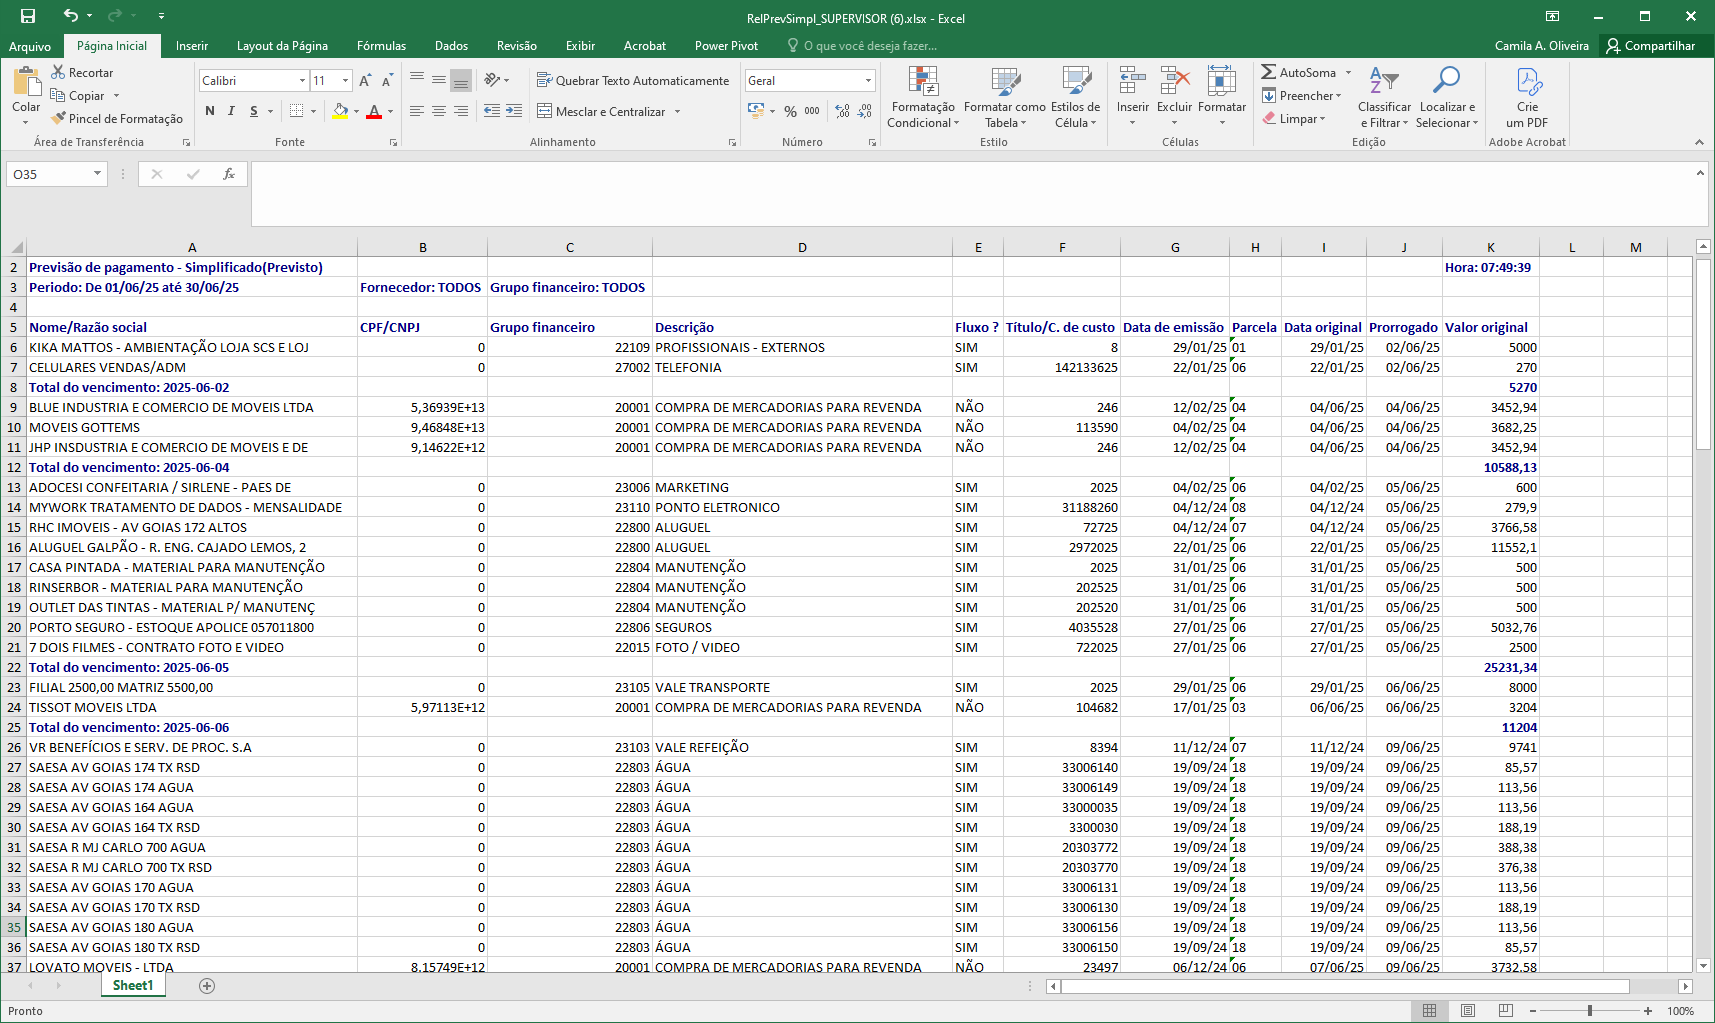Toggle bold N formatting
Viewport: 1715px width, 1023px height.
(210, 111)
